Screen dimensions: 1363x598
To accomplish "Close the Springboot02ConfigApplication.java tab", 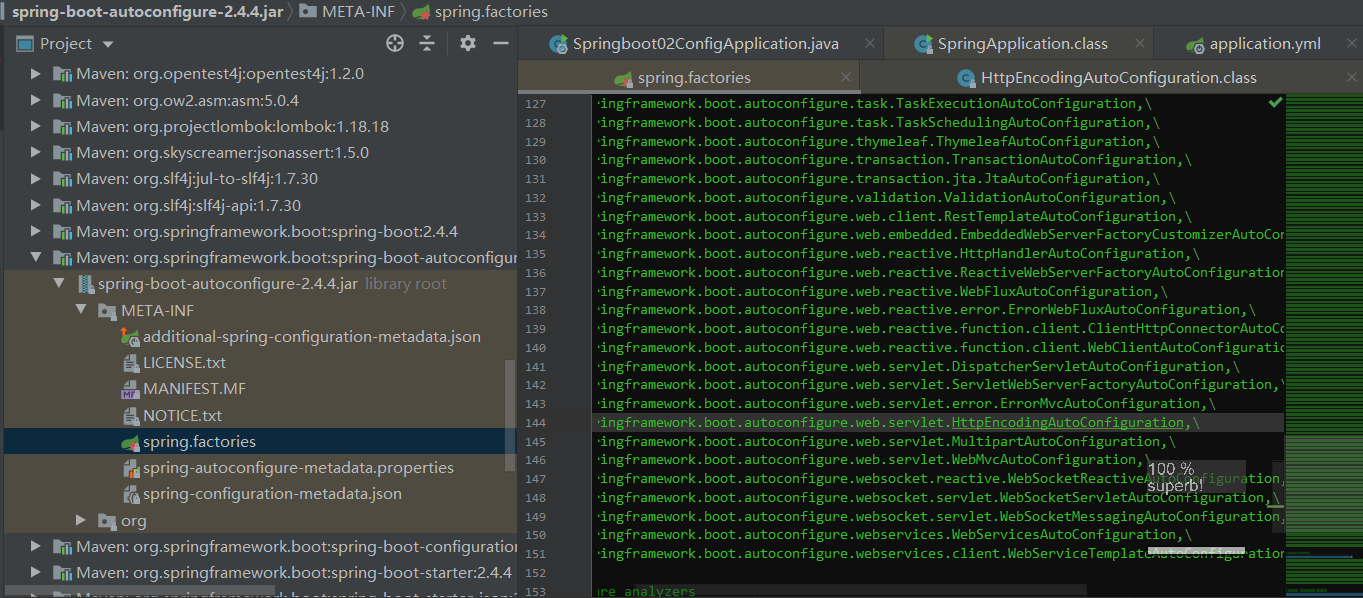I will click(870, 44).
